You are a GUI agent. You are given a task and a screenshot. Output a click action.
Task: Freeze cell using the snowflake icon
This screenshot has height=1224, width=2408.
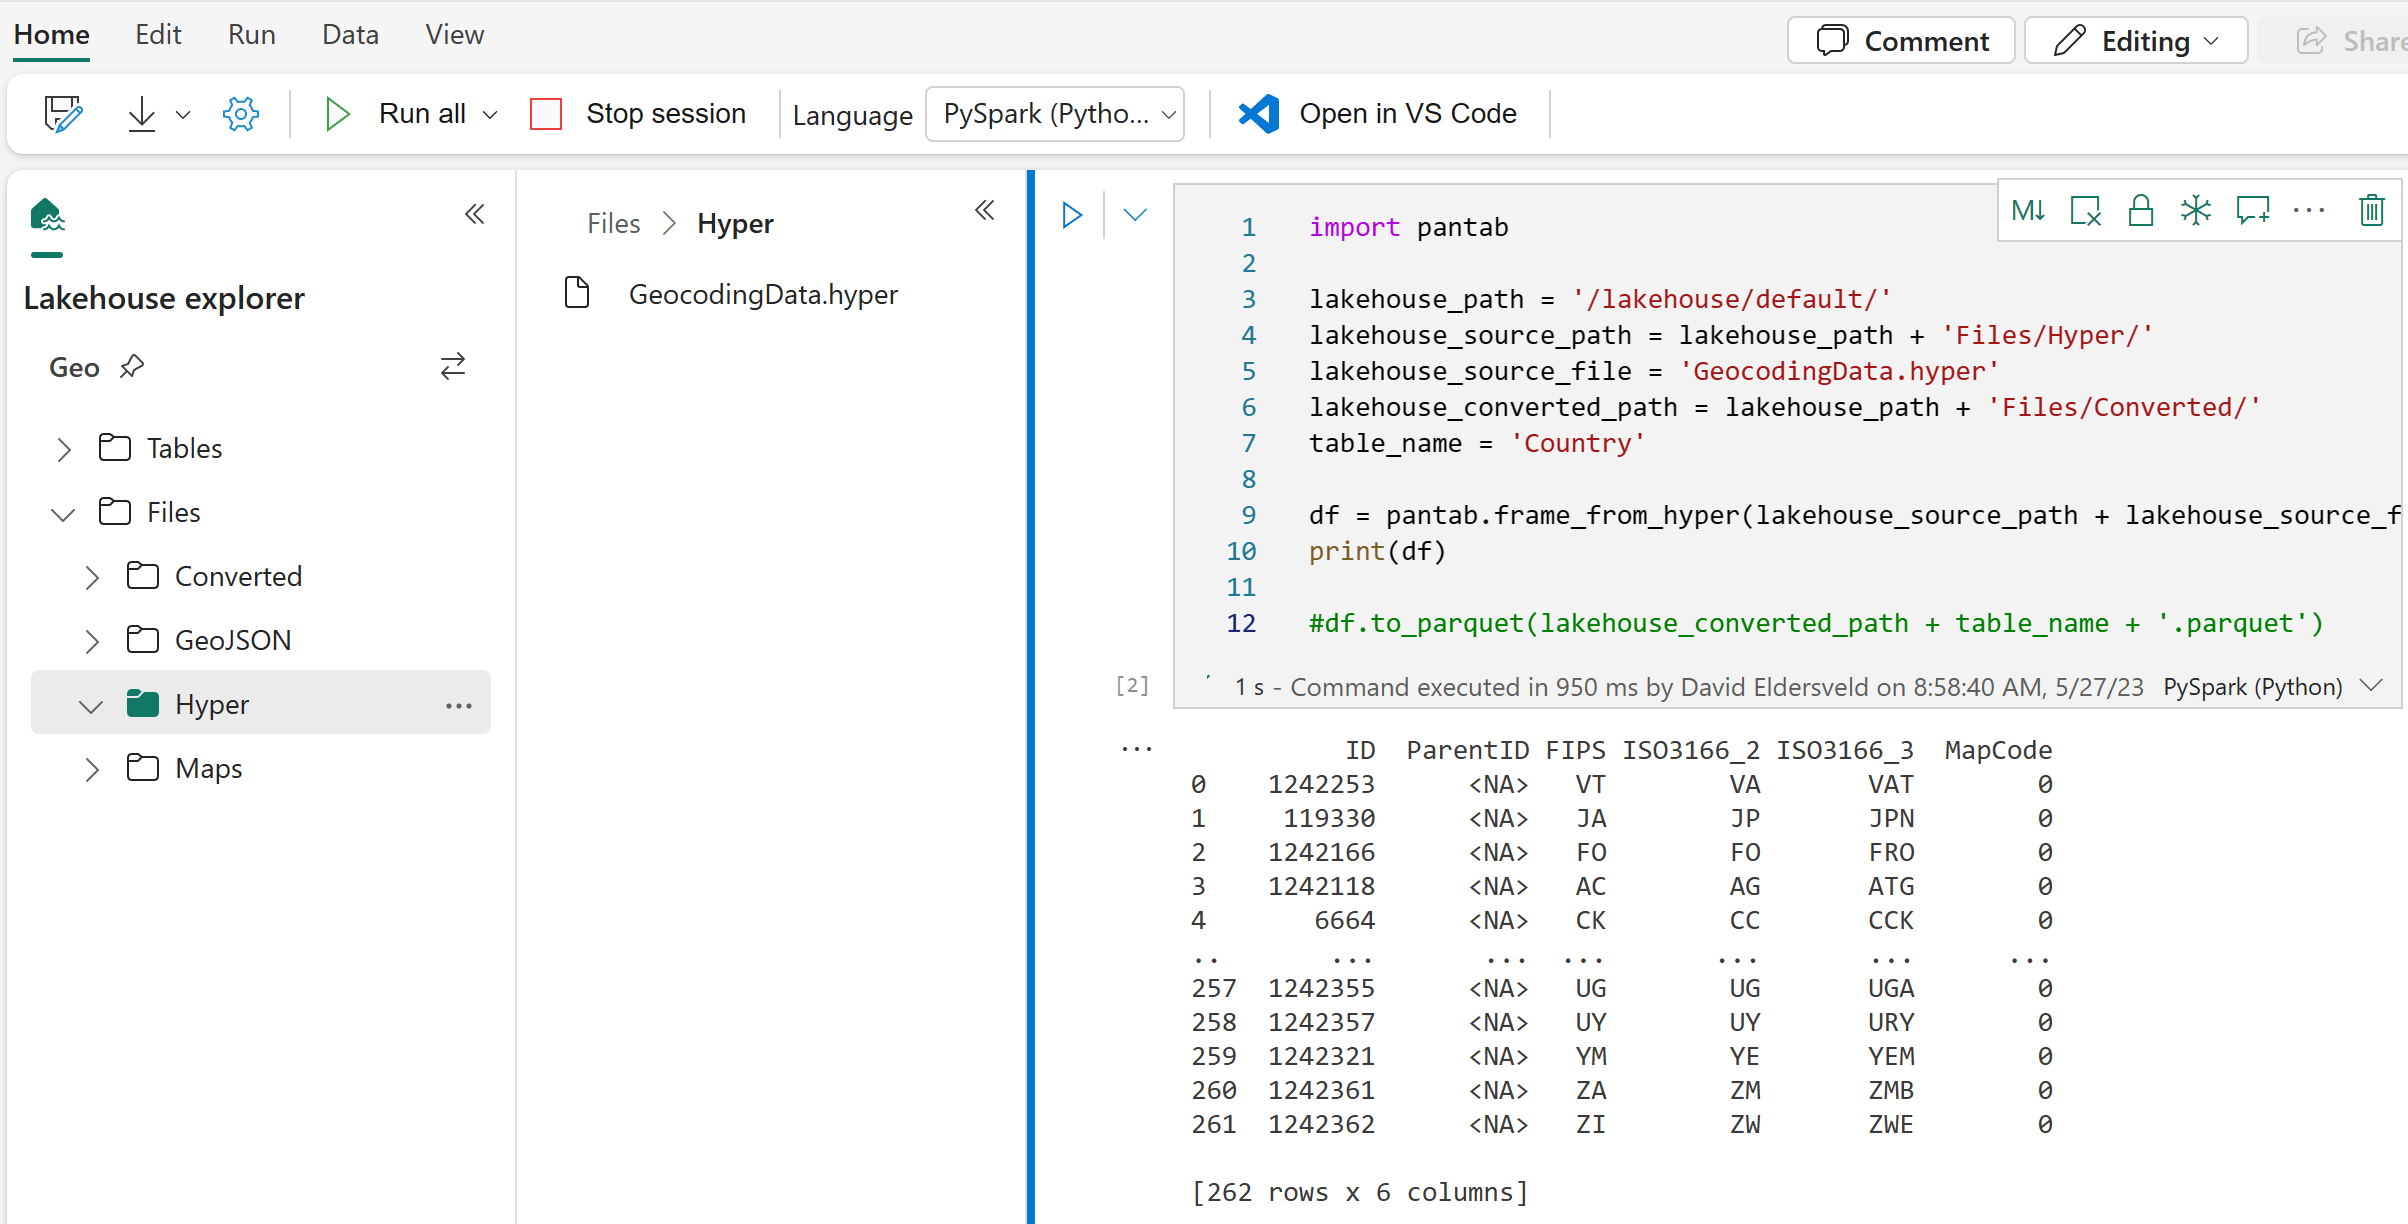pos(2196,211)
